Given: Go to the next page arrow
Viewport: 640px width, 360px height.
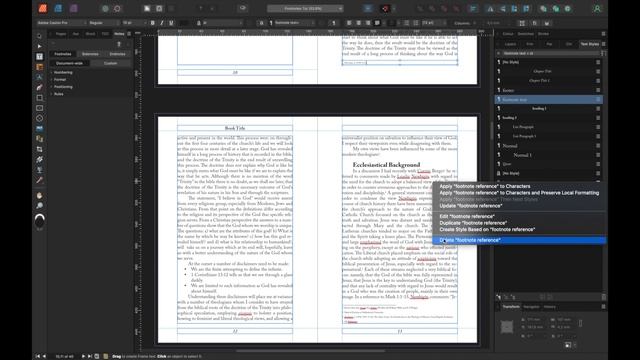Looking at the screenshot, I should 83,356.
